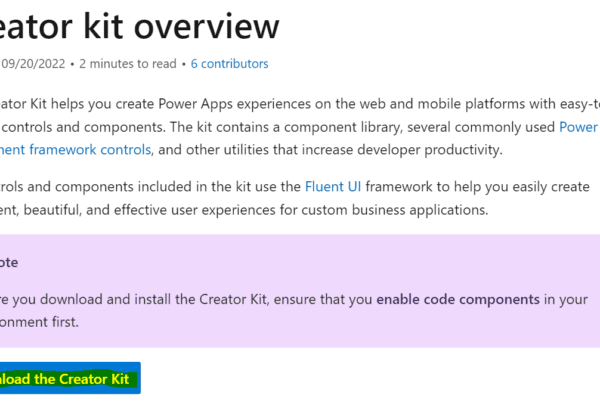Click the "Power" link at line end

pos(578,127)
